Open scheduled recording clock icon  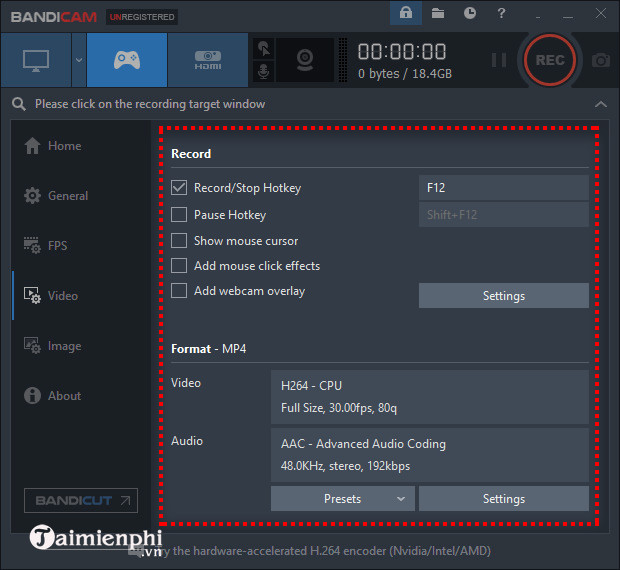click(x=470, y=13)
